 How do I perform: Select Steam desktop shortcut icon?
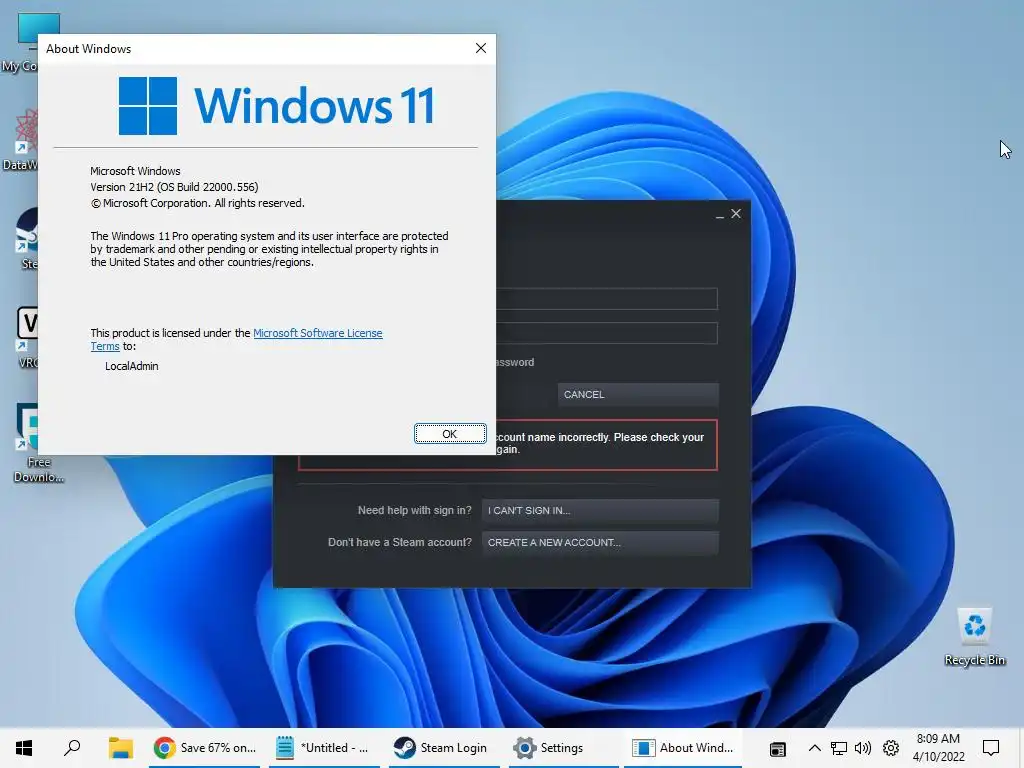[27, 238]
